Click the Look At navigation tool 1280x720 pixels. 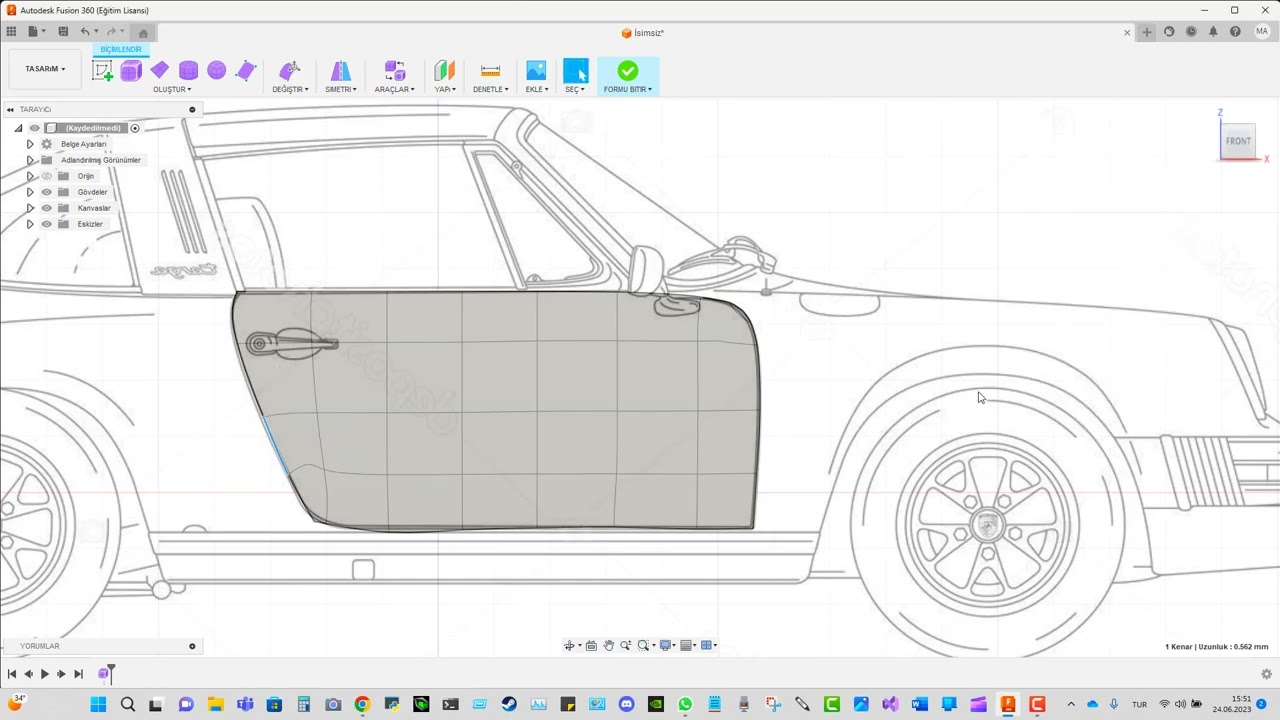click(x=591, y=645)
